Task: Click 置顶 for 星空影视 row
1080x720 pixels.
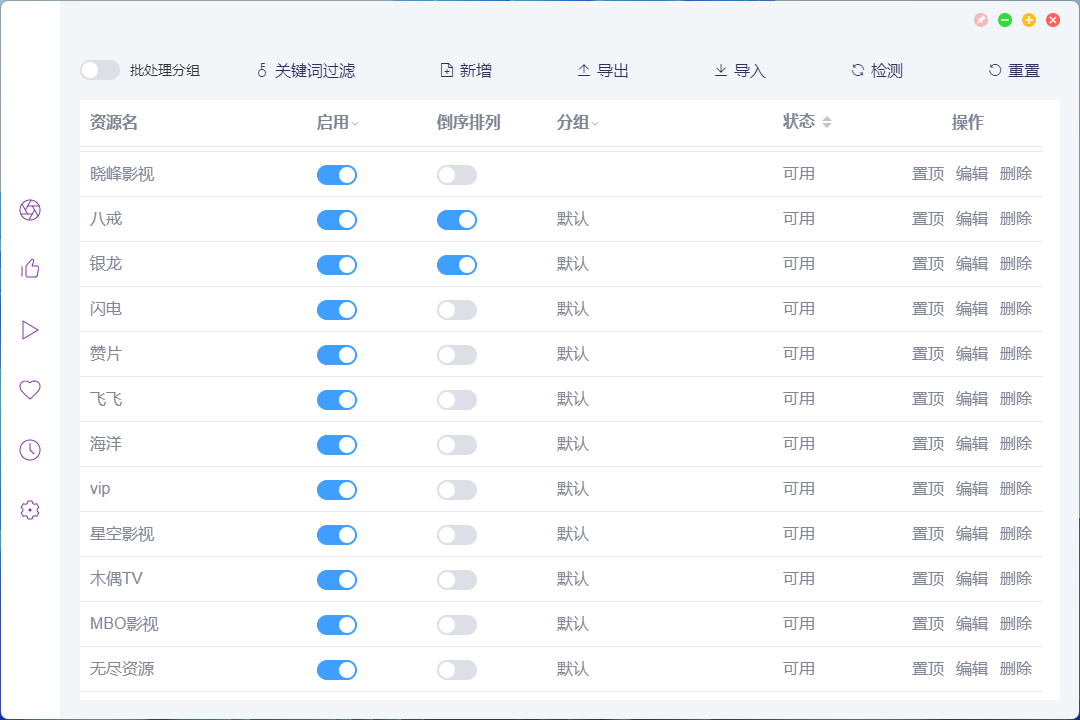Action: point(928,534)
